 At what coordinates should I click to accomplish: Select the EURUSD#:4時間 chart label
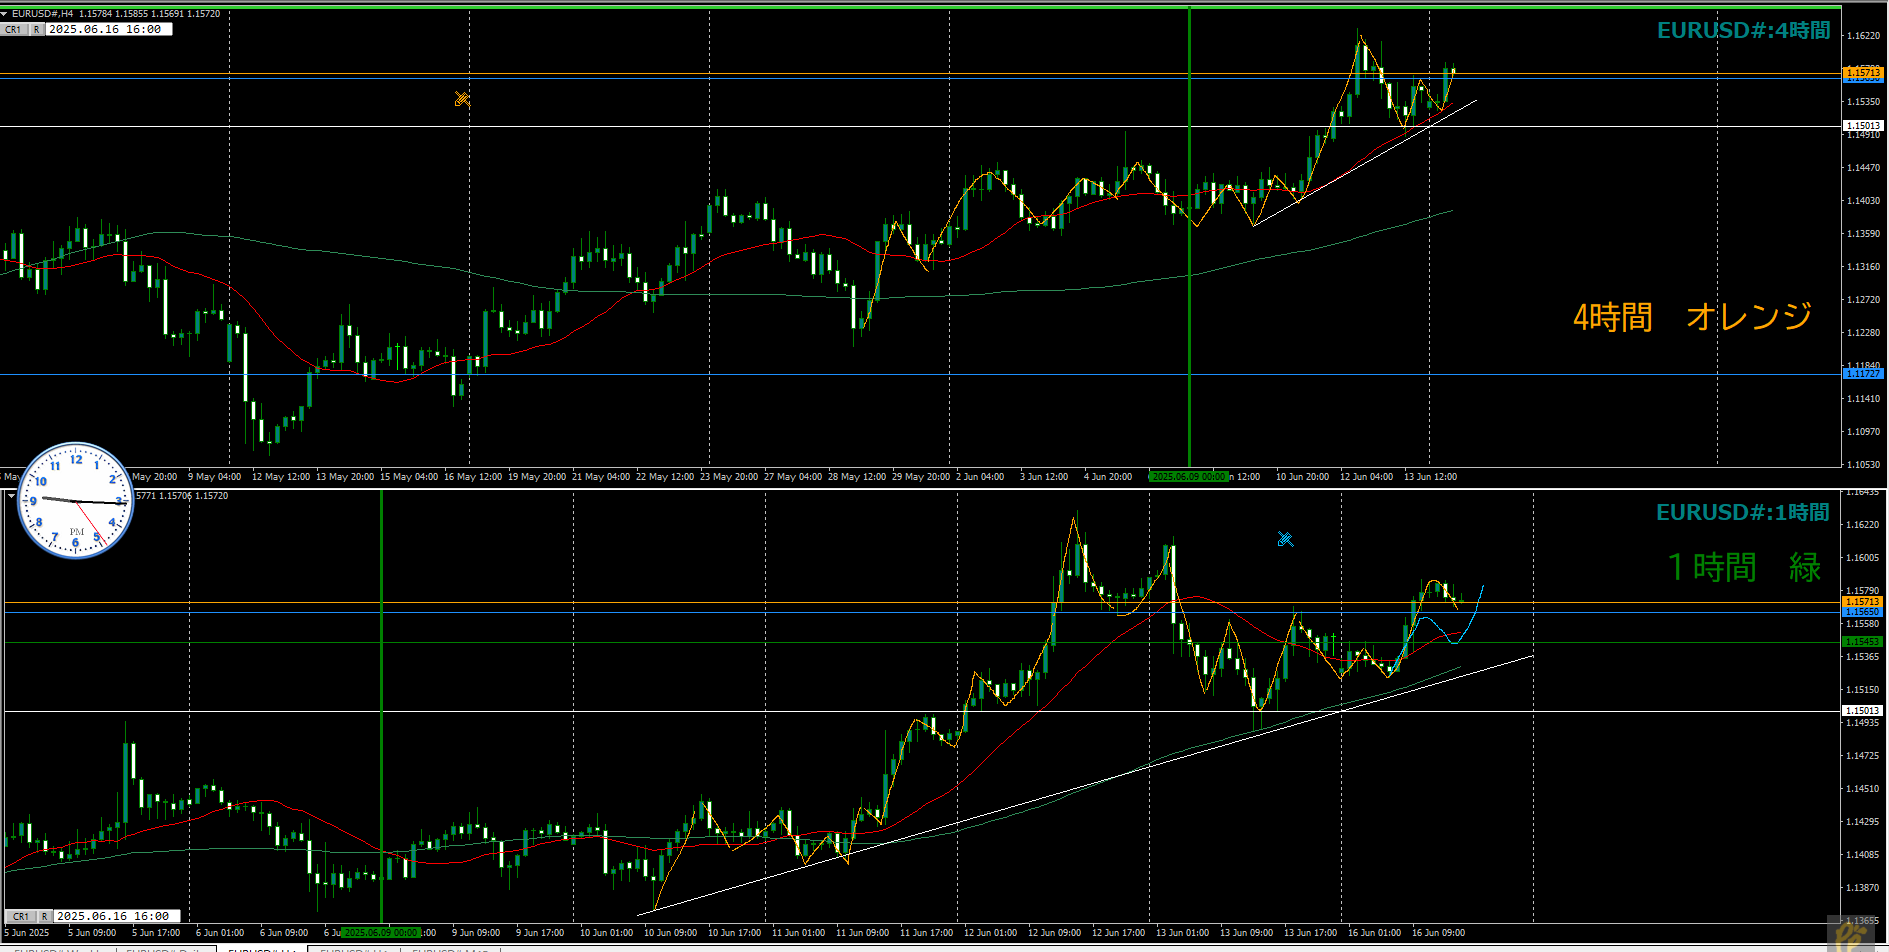pos(1743,31)
